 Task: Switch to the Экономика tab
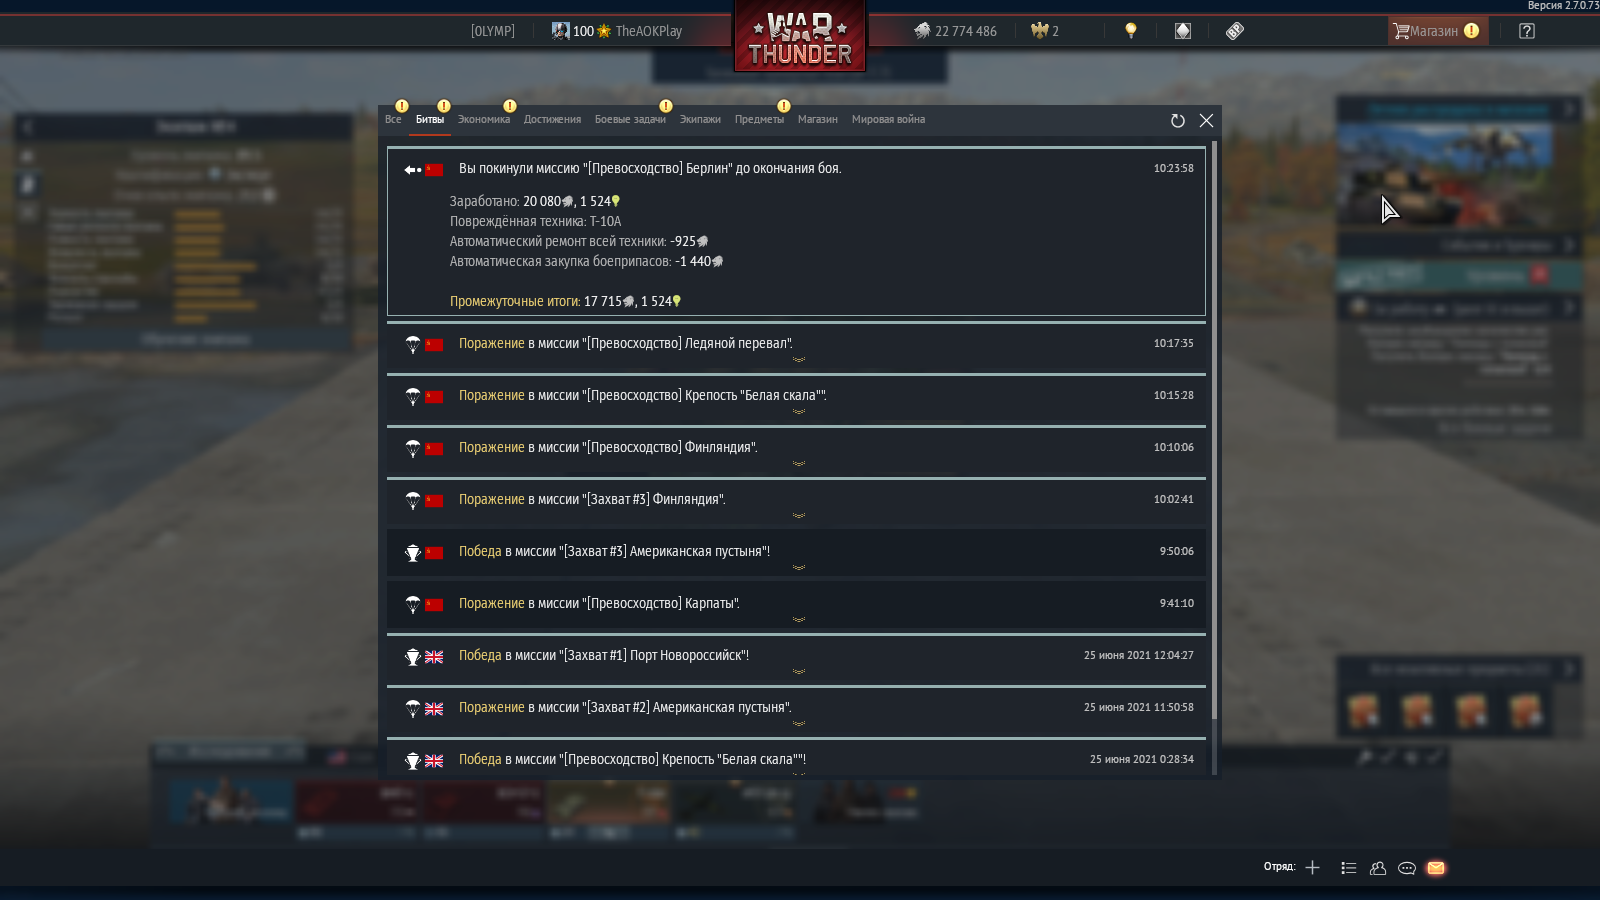tap(484, 119)
